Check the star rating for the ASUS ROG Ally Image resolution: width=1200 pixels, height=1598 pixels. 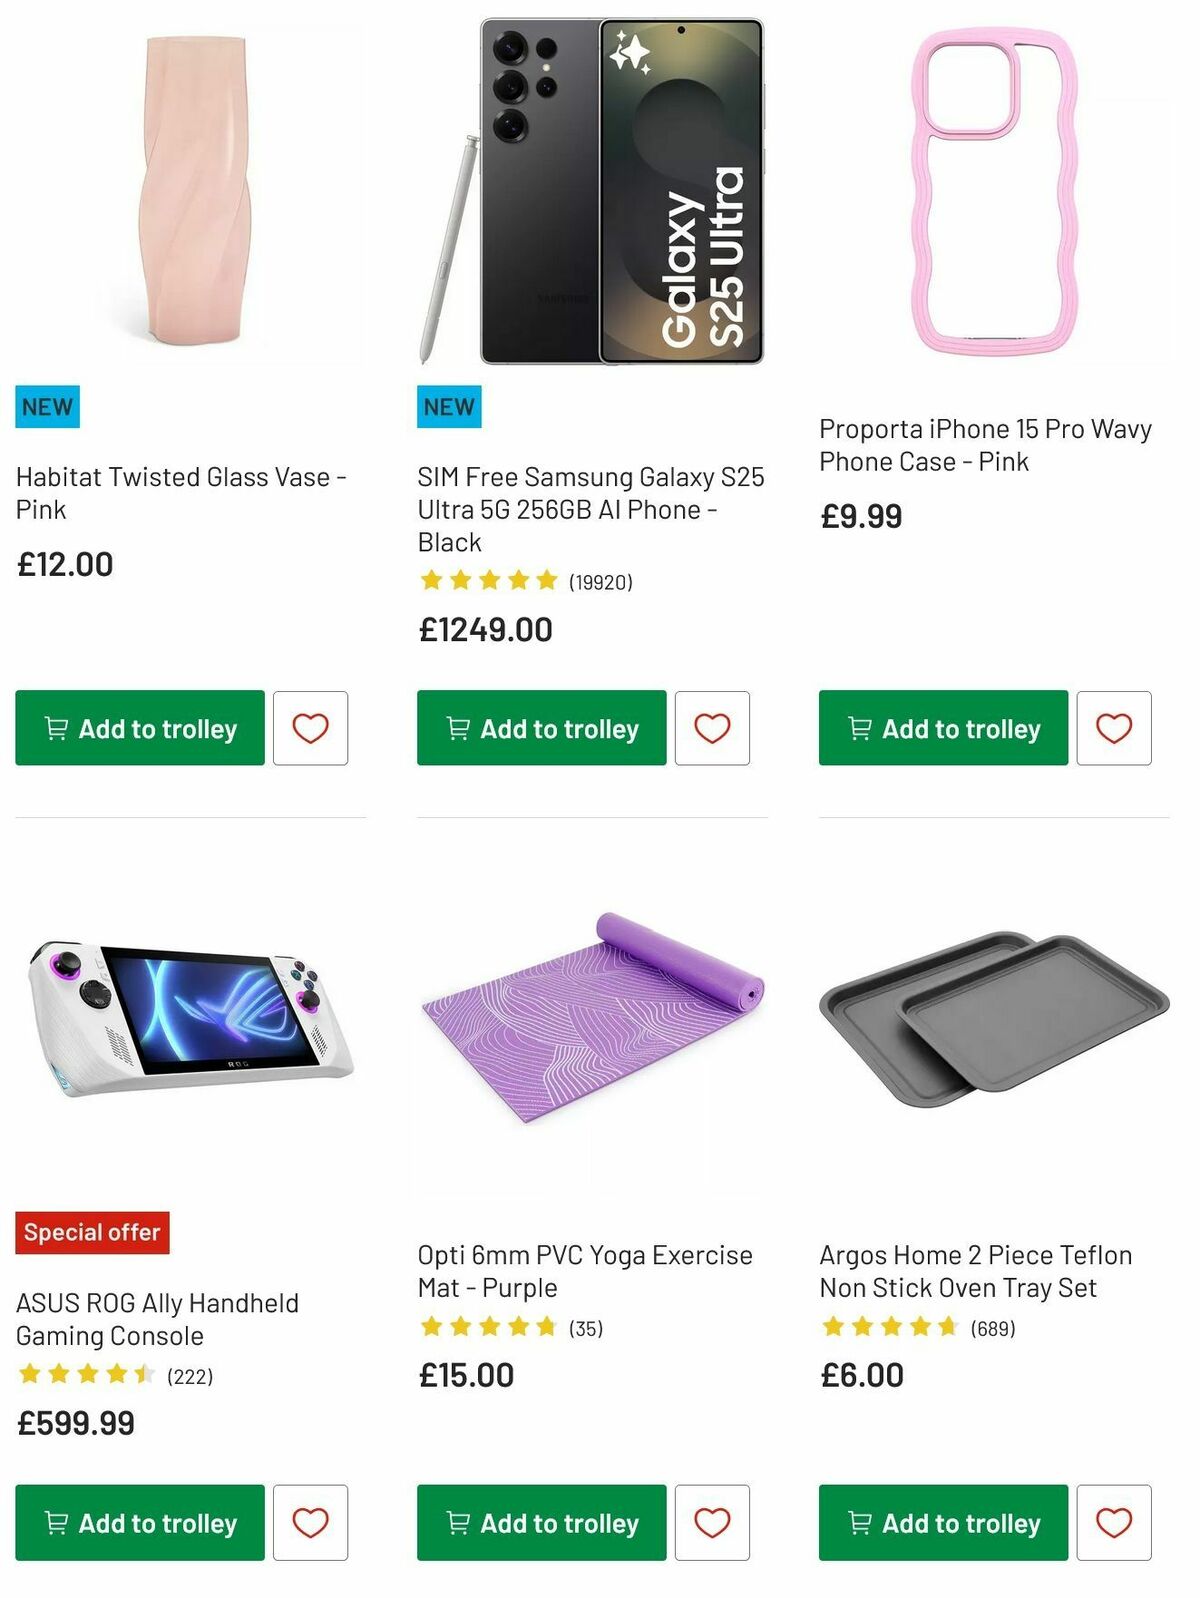(87, 1375)
